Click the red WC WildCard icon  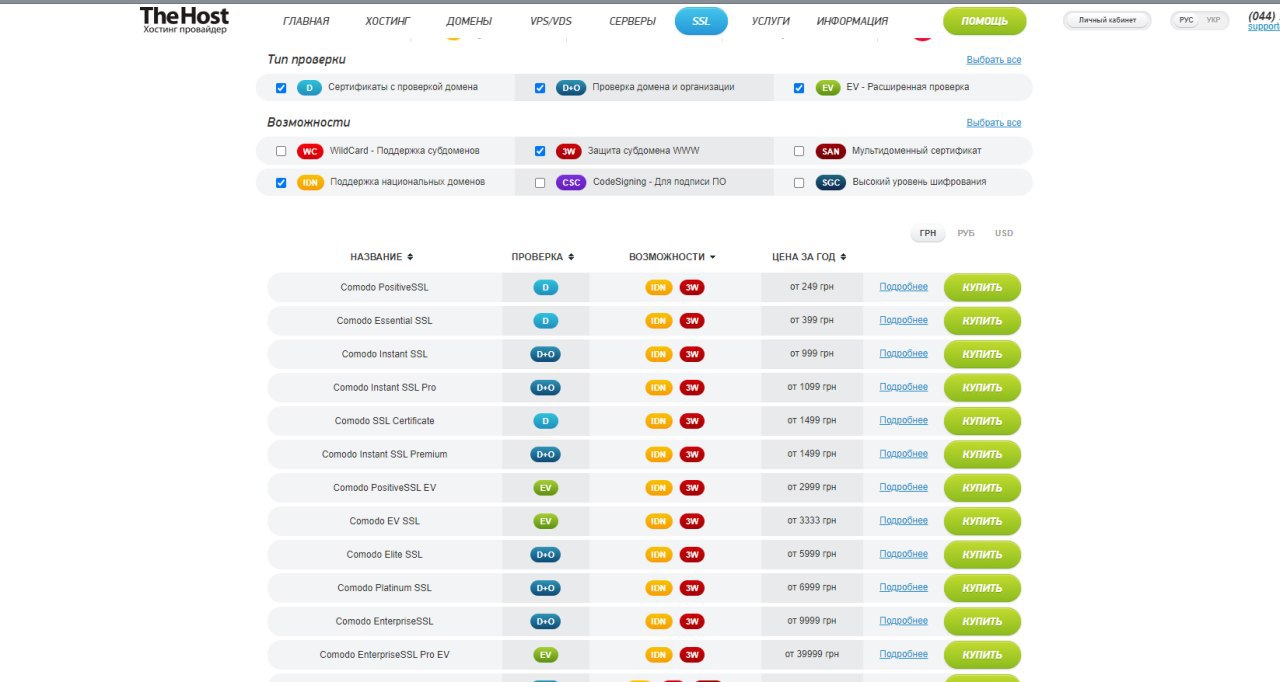pyautogui.click(x=310, y=152)
